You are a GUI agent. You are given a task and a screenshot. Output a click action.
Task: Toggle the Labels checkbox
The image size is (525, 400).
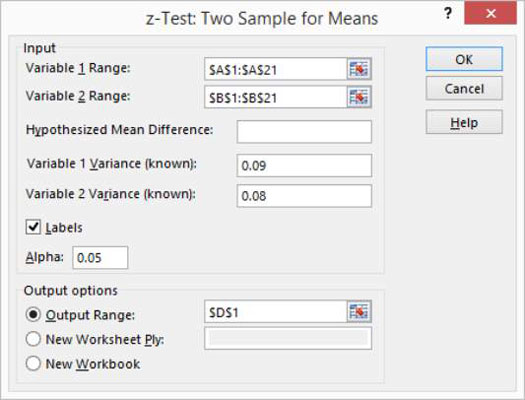[33, 227]
